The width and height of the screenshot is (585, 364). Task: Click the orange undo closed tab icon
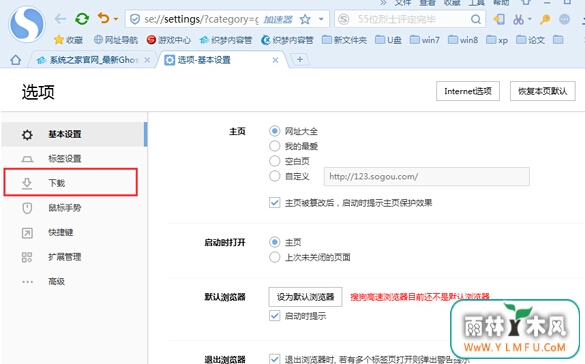click(x=103, y=18)
